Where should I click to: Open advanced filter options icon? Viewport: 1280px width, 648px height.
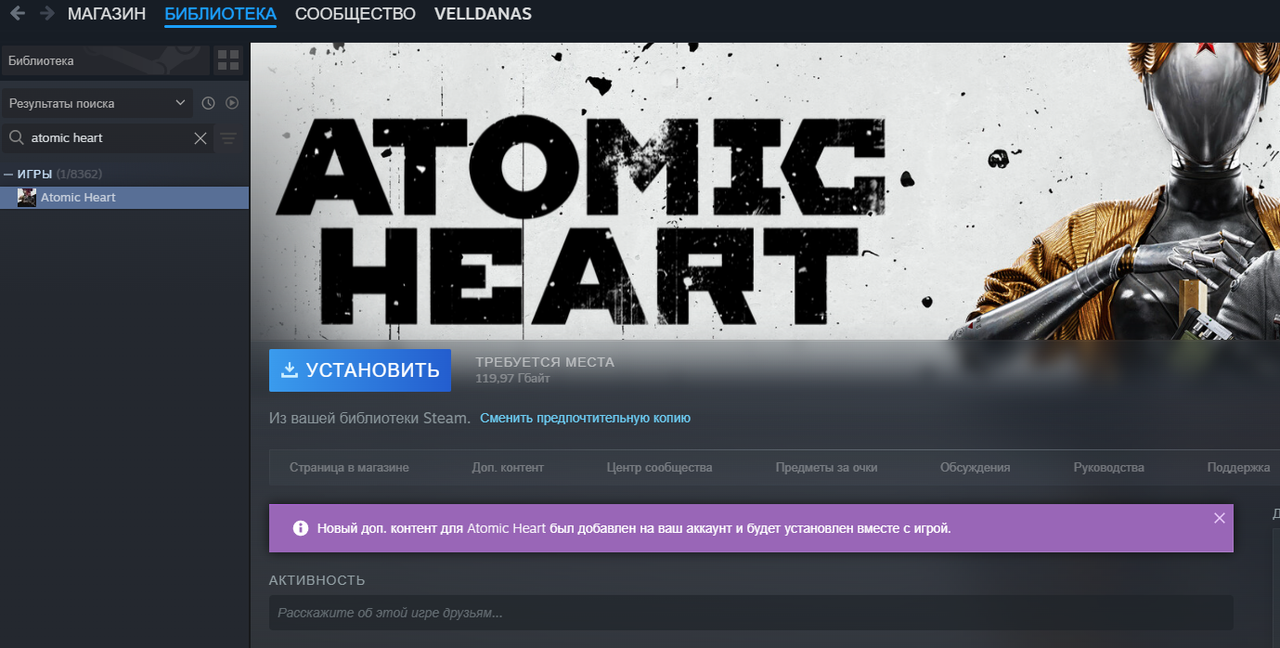229,138
